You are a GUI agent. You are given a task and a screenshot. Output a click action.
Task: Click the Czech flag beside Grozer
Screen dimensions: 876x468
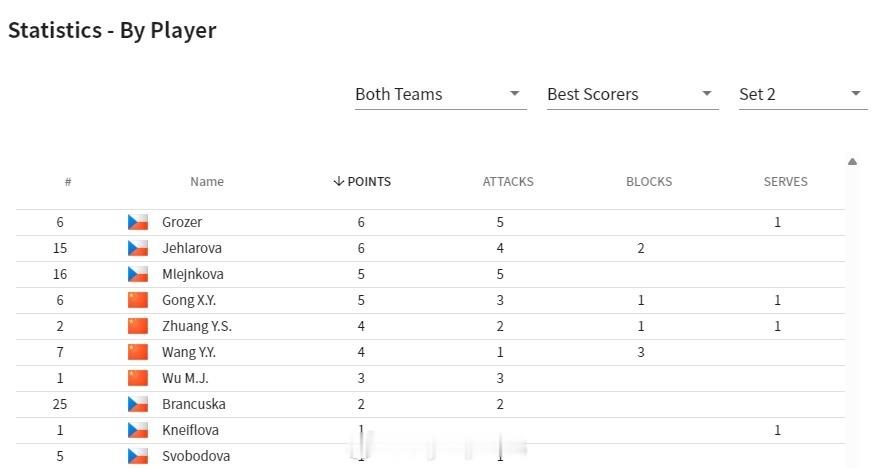click(x=138, y=222)
